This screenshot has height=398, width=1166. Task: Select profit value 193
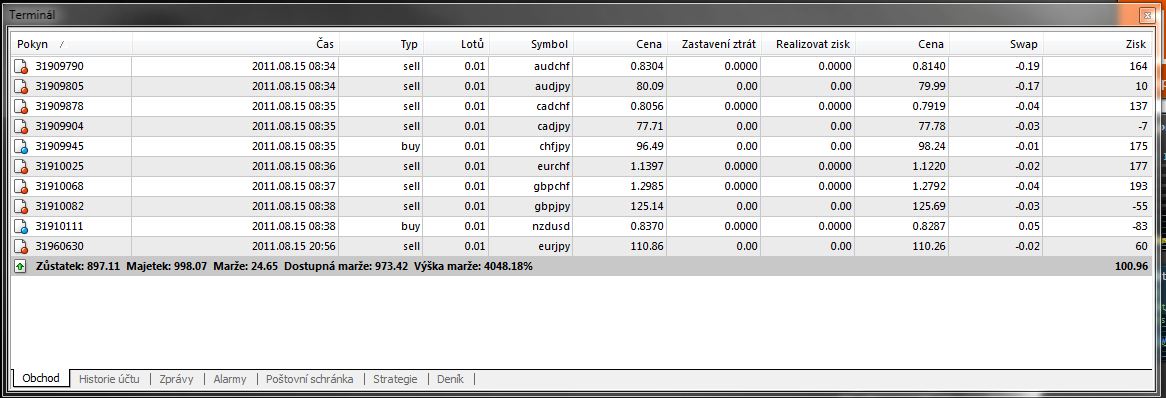coord(1138,187)
